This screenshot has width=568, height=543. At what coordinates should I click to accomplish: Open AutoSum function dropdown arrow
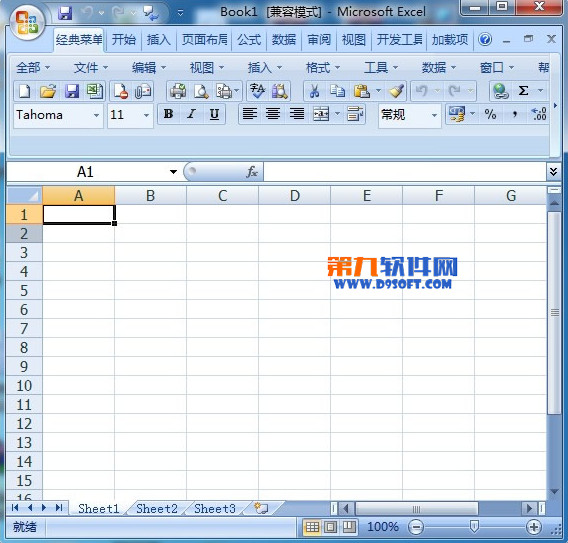point(540,91)
